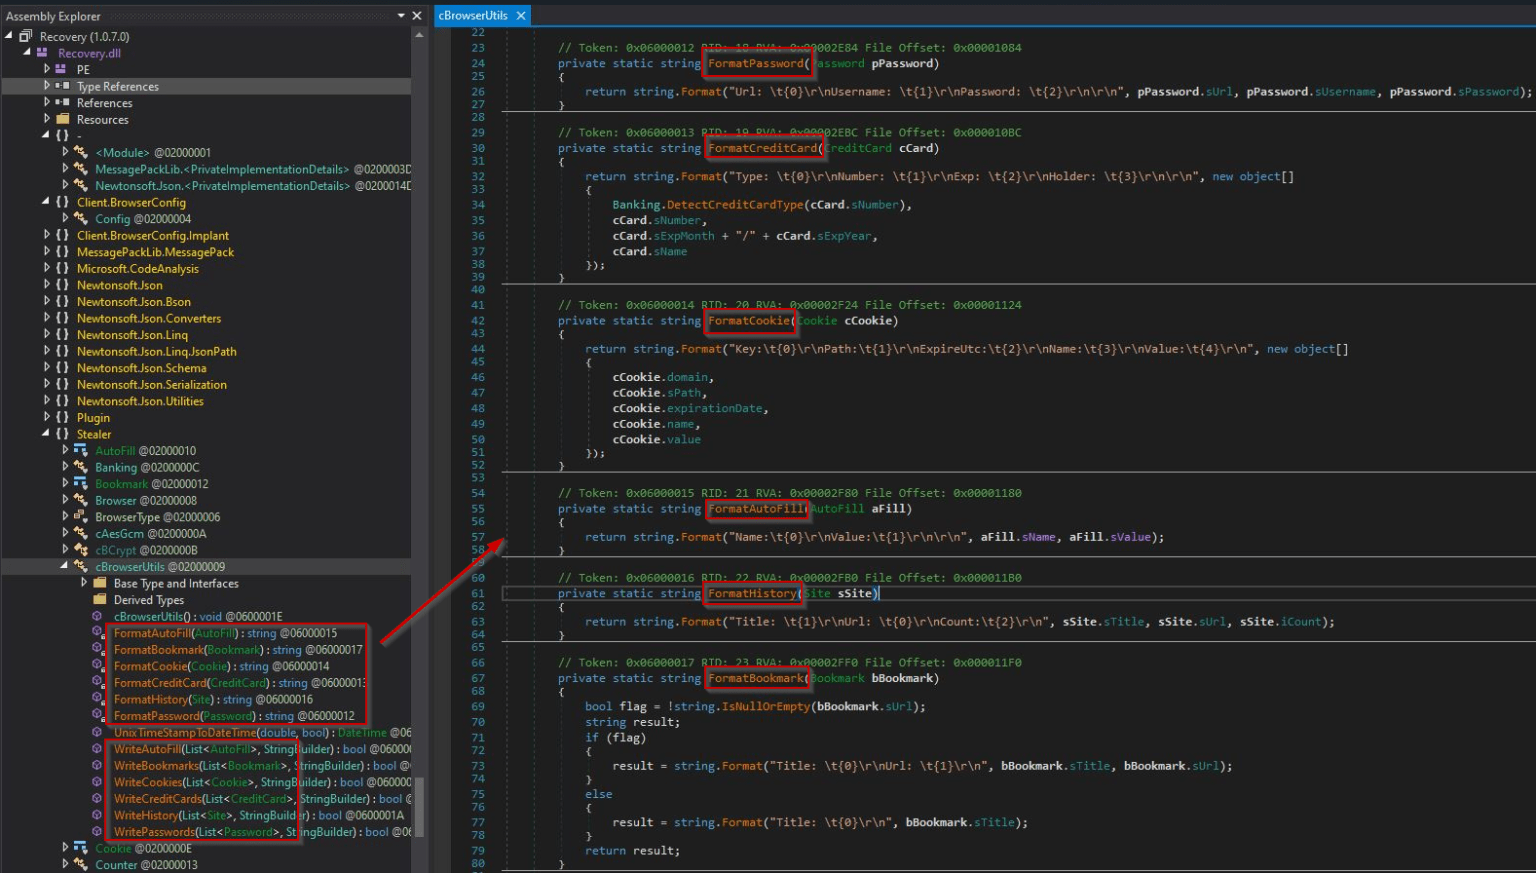Viewport: 1536px width, 873px height.
Task: Click the Recovery (1.0.7.0) assembly icon
Action: [26, 37]
